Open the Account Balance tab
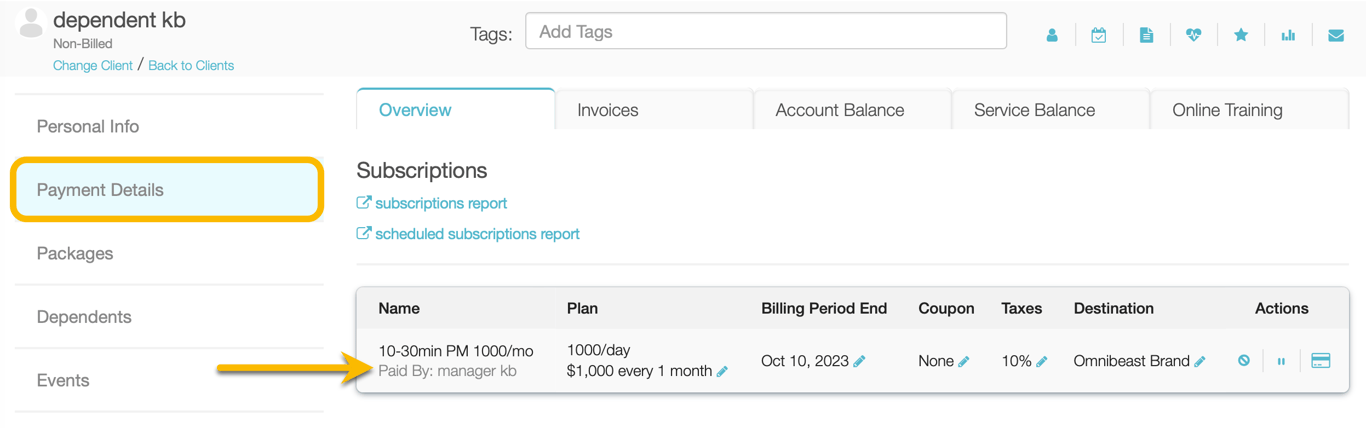 pyautogui.click(x=852, y=110)
